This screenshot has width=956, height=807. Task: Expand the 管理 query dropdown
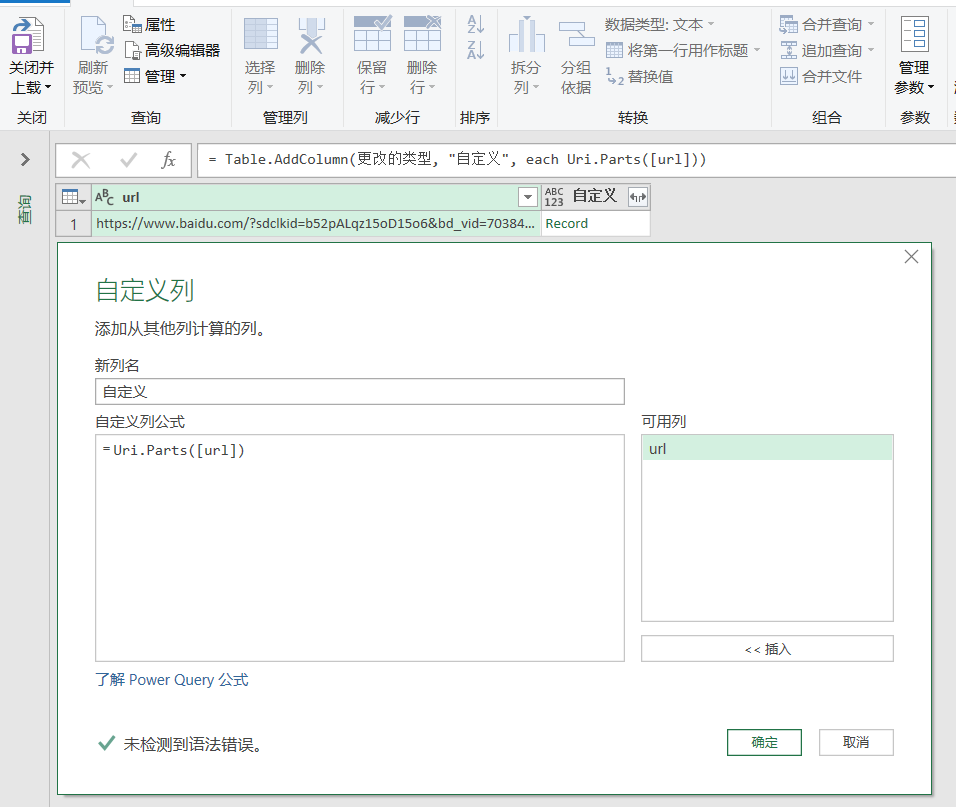[155, 76]
